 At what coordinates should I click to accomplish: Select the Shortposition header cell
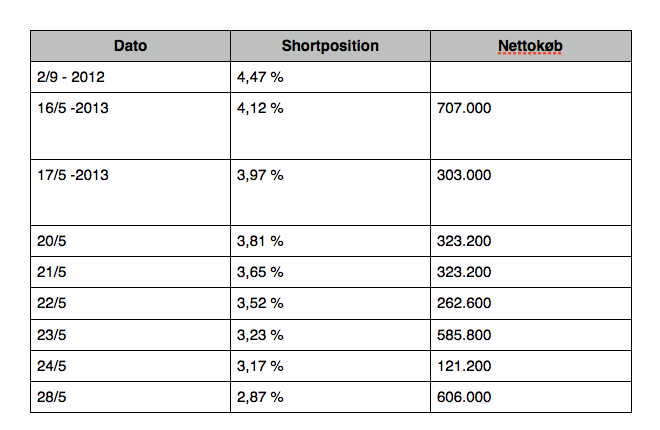[x=330, y=46]
